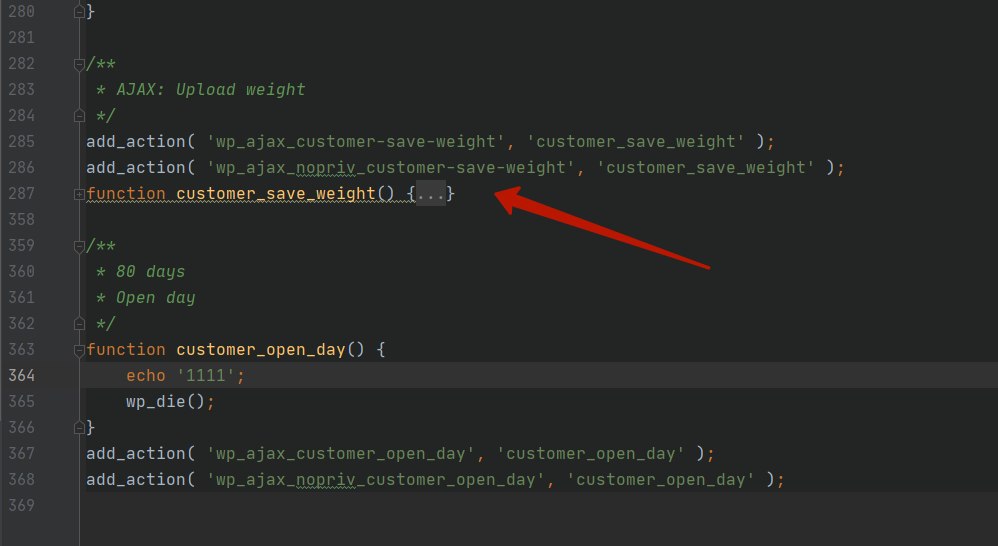Click line number 360 in the gutter
Image resolution: width=998 pixels, height=546 pixels.
point(22,272)
